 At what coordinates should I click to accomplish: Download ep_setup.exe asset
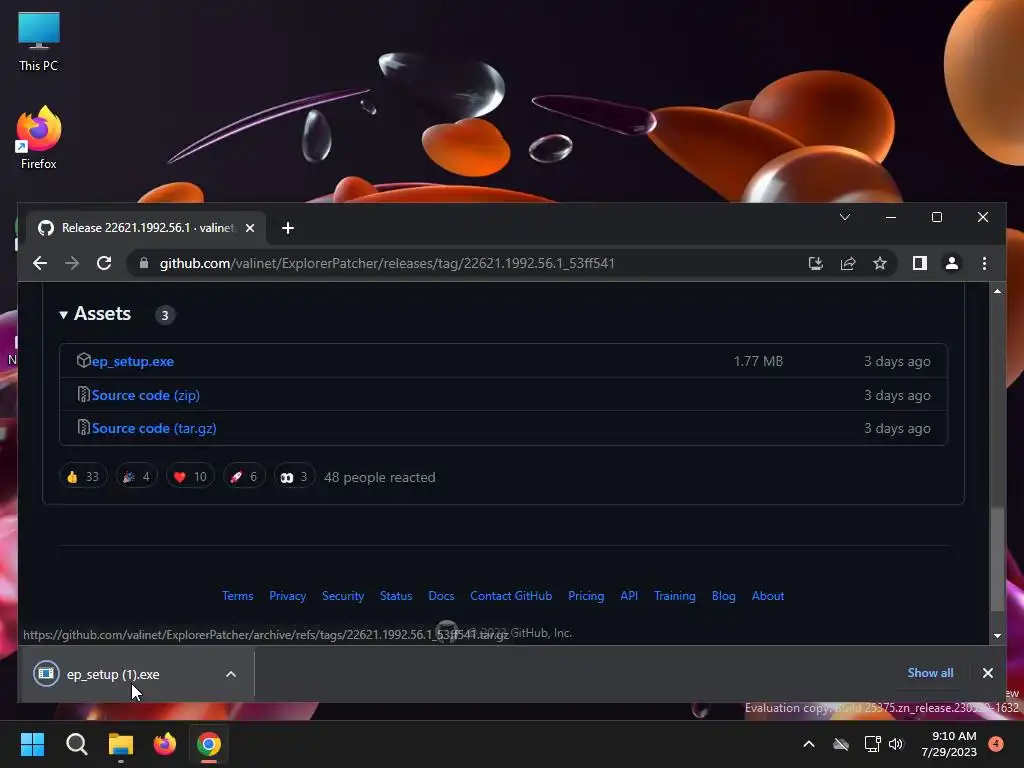133,361
